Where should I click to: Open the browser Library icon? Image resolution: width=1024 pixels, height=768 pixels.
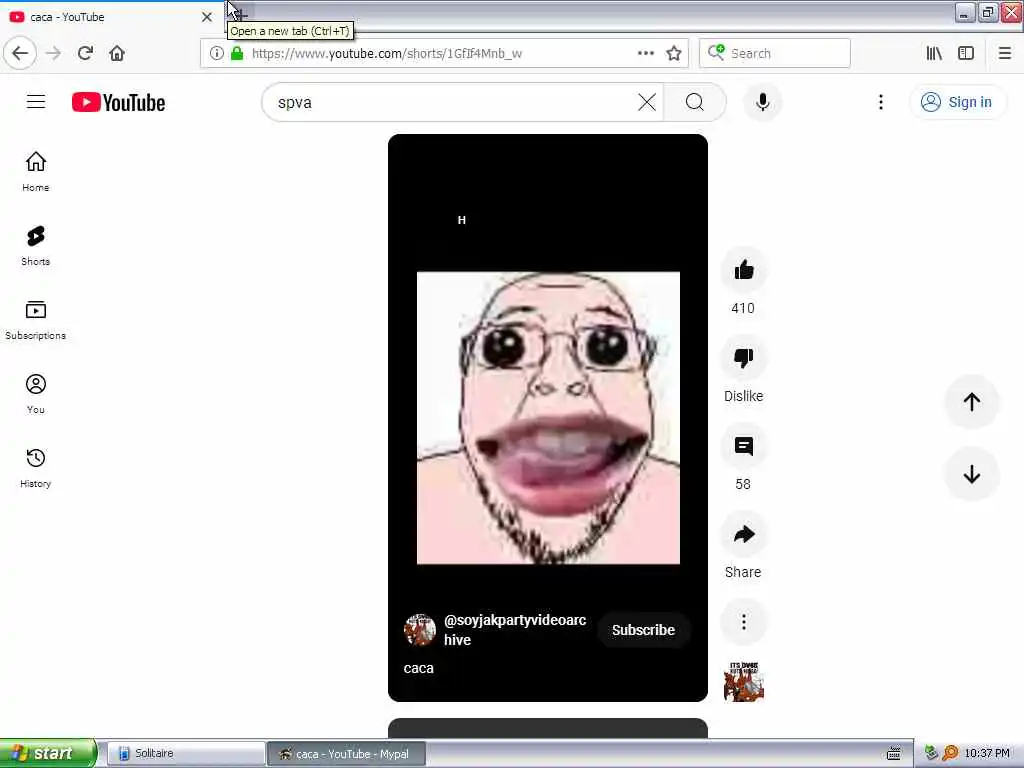934,54
